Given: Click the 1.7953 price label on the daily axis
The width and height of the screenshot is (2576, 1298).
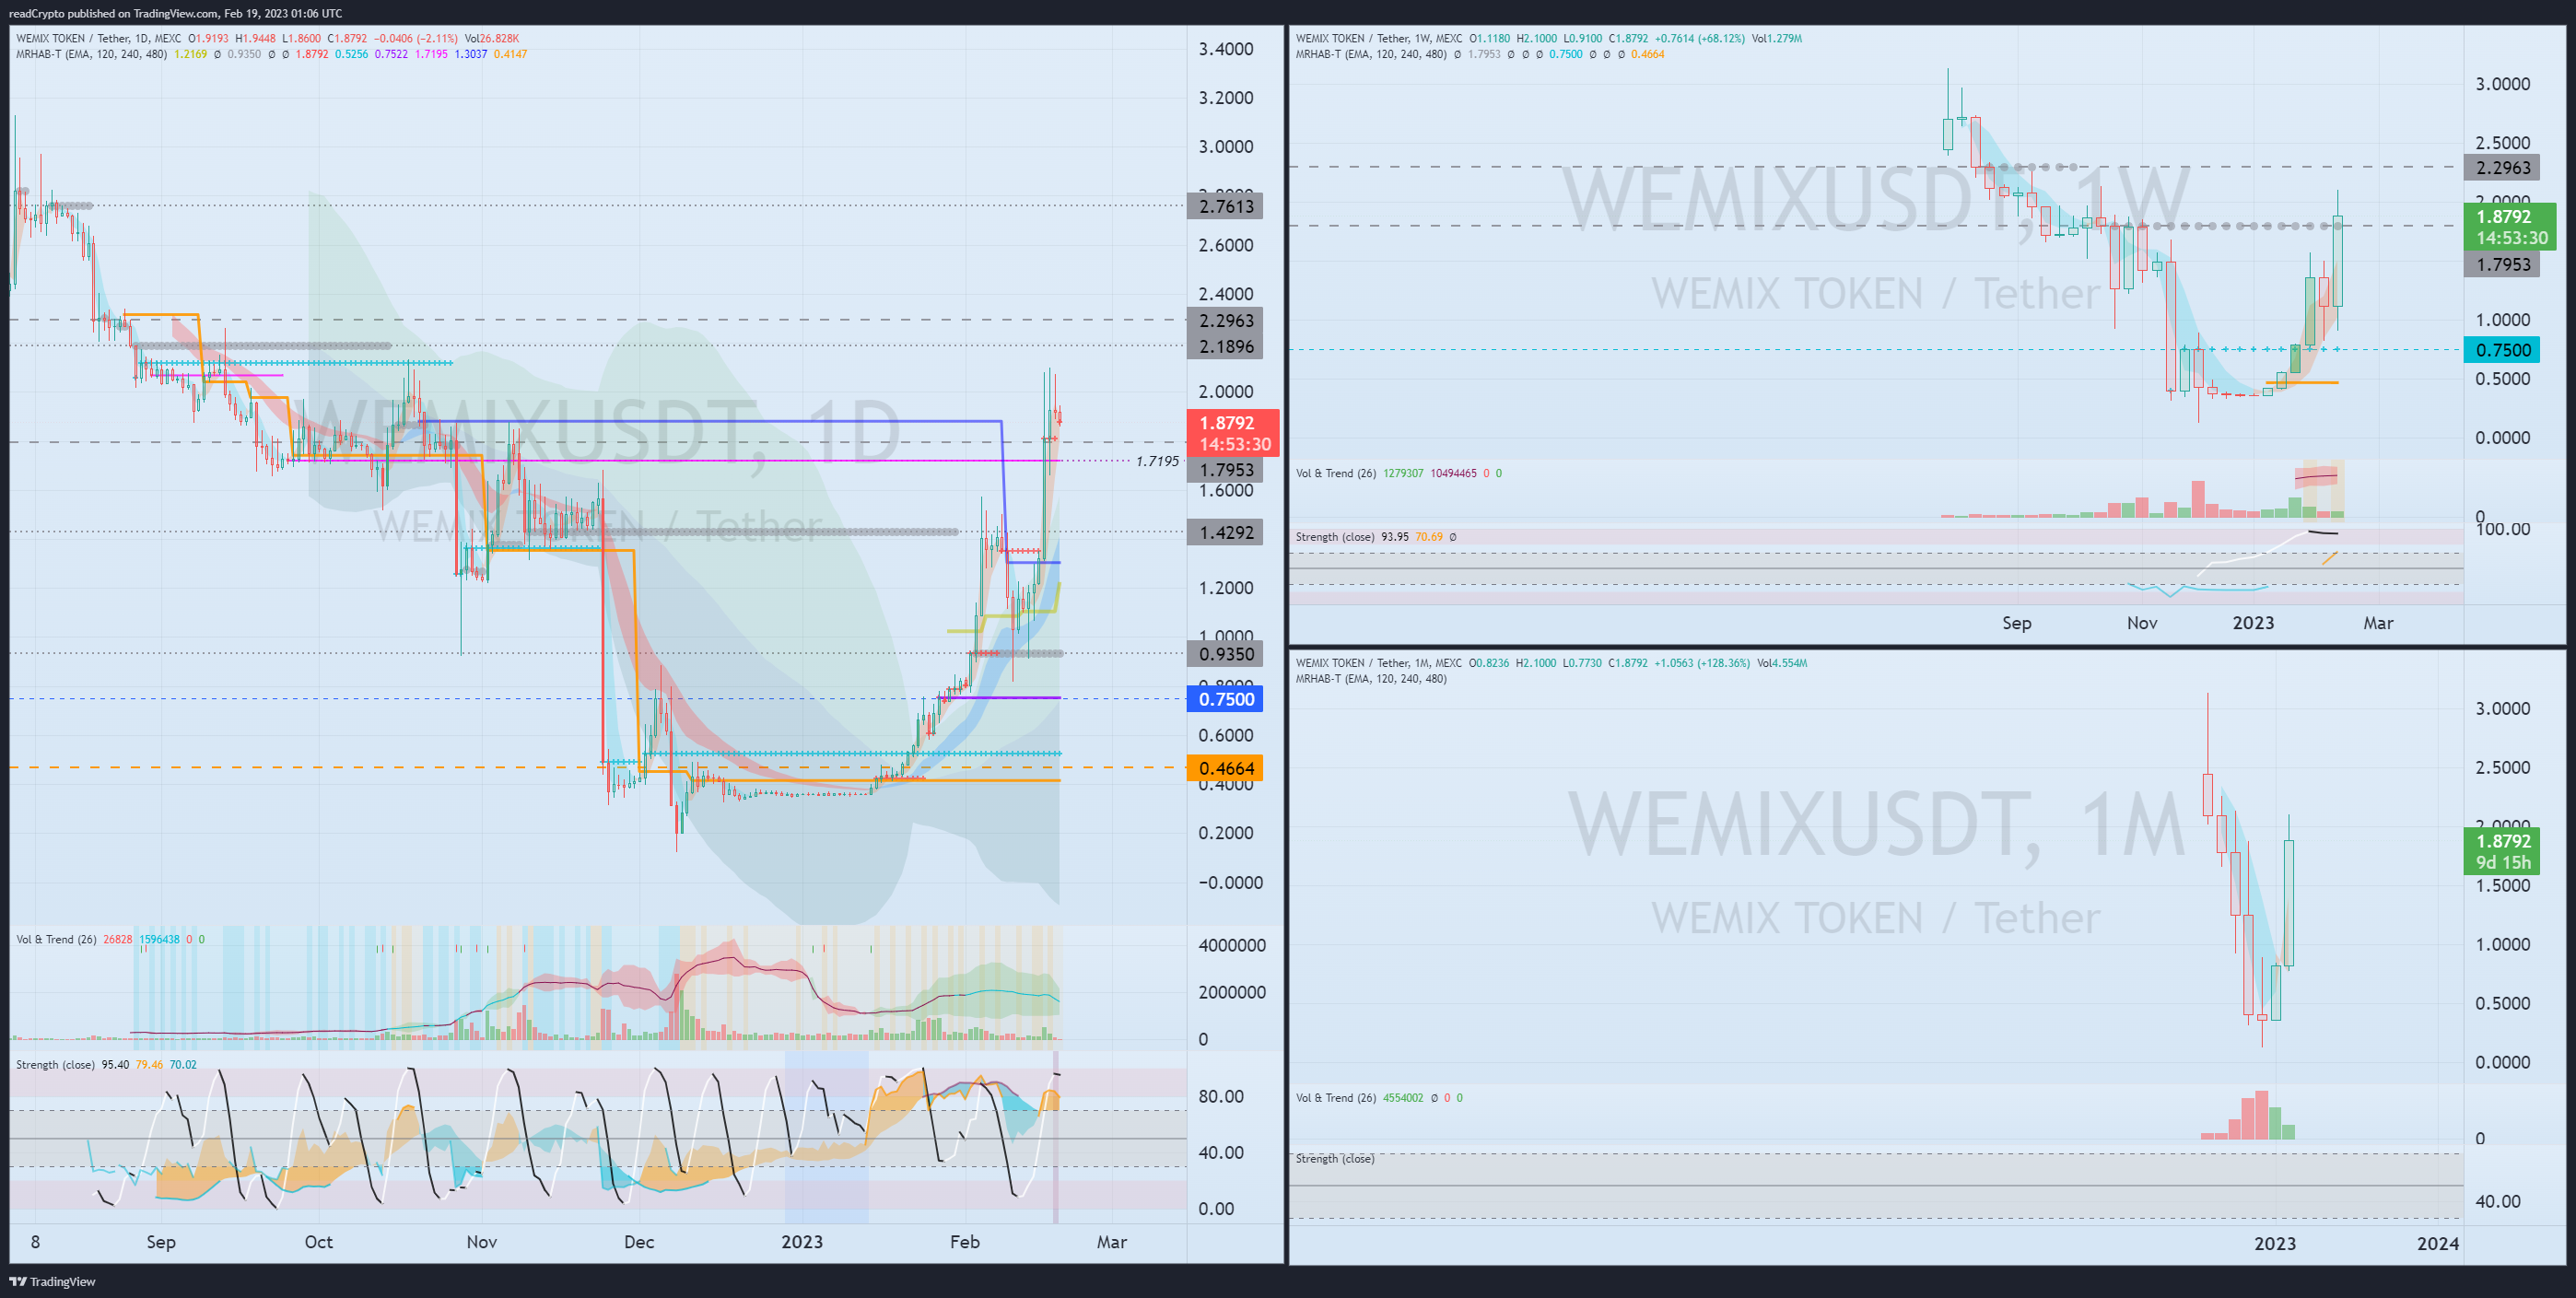Looking at the screenshot, I should click(x=1225, y=470).
